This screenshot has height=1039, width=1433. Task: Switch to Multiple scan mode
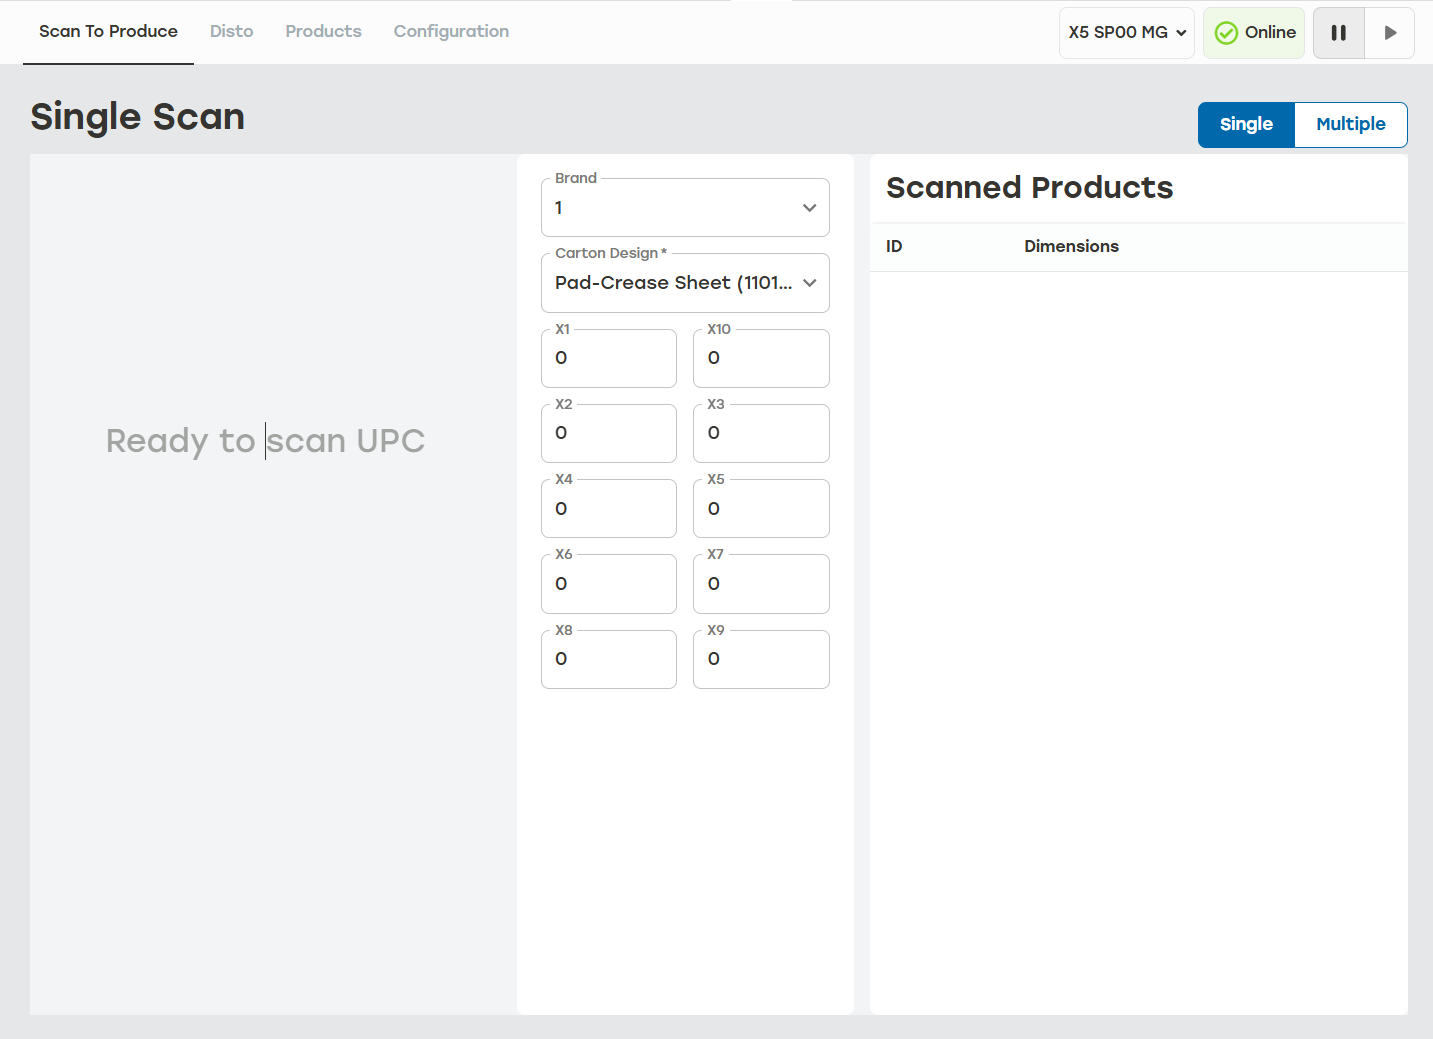point(1351,124)
